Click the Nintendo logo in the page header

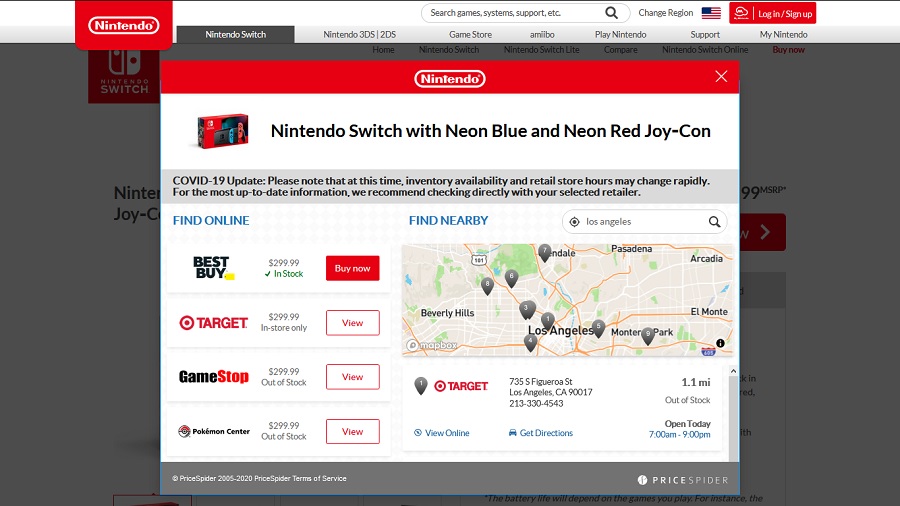[123, 25]
